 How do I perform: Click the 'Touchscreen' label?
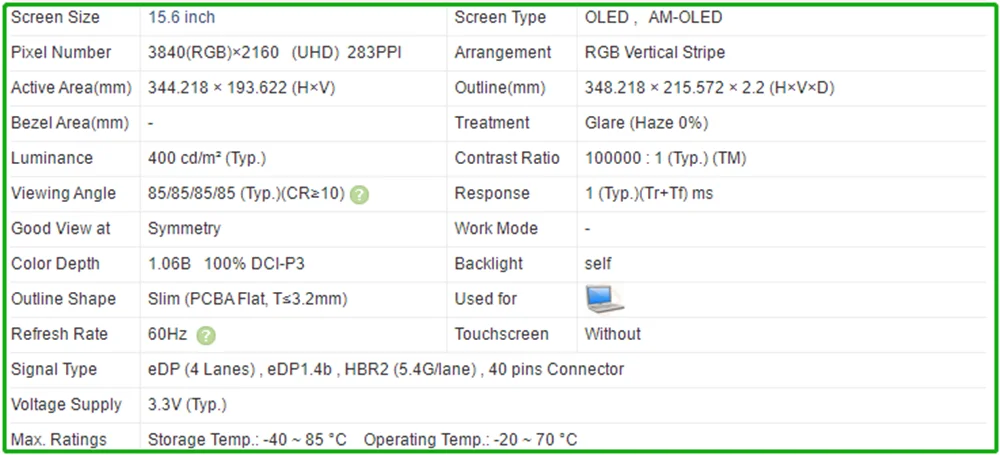(501, 334)
